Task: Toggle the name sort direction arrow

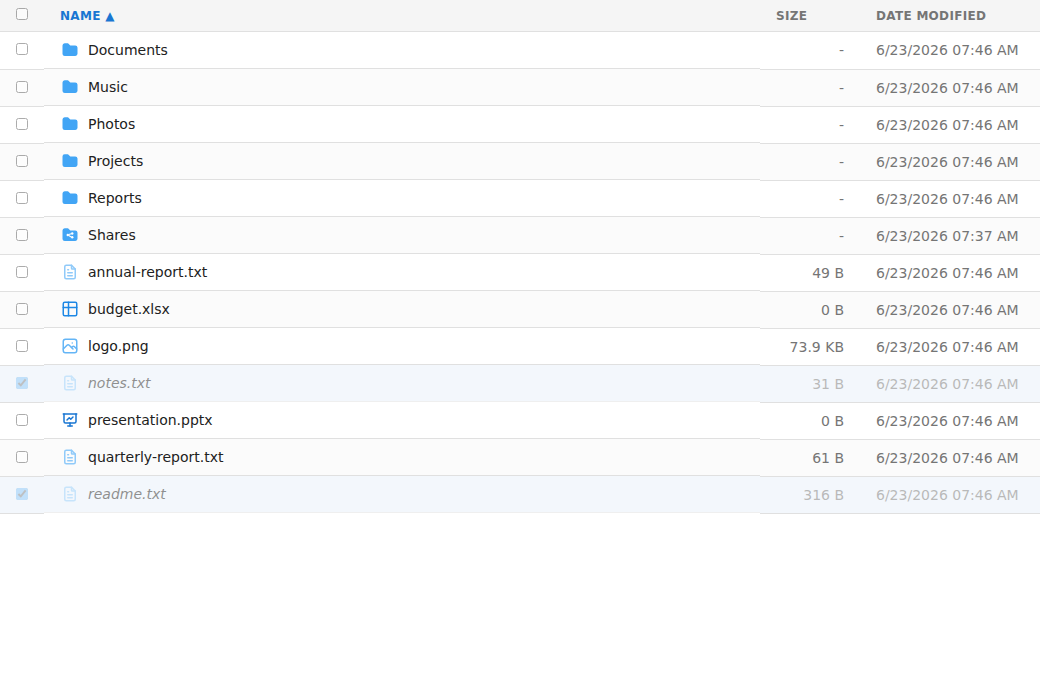Action: (x=110, y=17)
